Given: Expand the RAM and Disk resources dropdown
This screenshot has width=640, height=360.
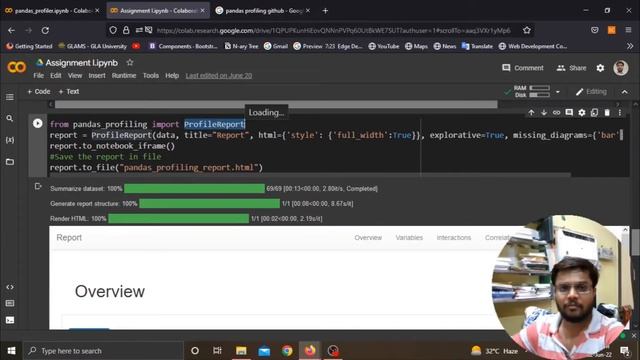Looking at the screenshot, I should pyautogui.click(x=558, y=92).
